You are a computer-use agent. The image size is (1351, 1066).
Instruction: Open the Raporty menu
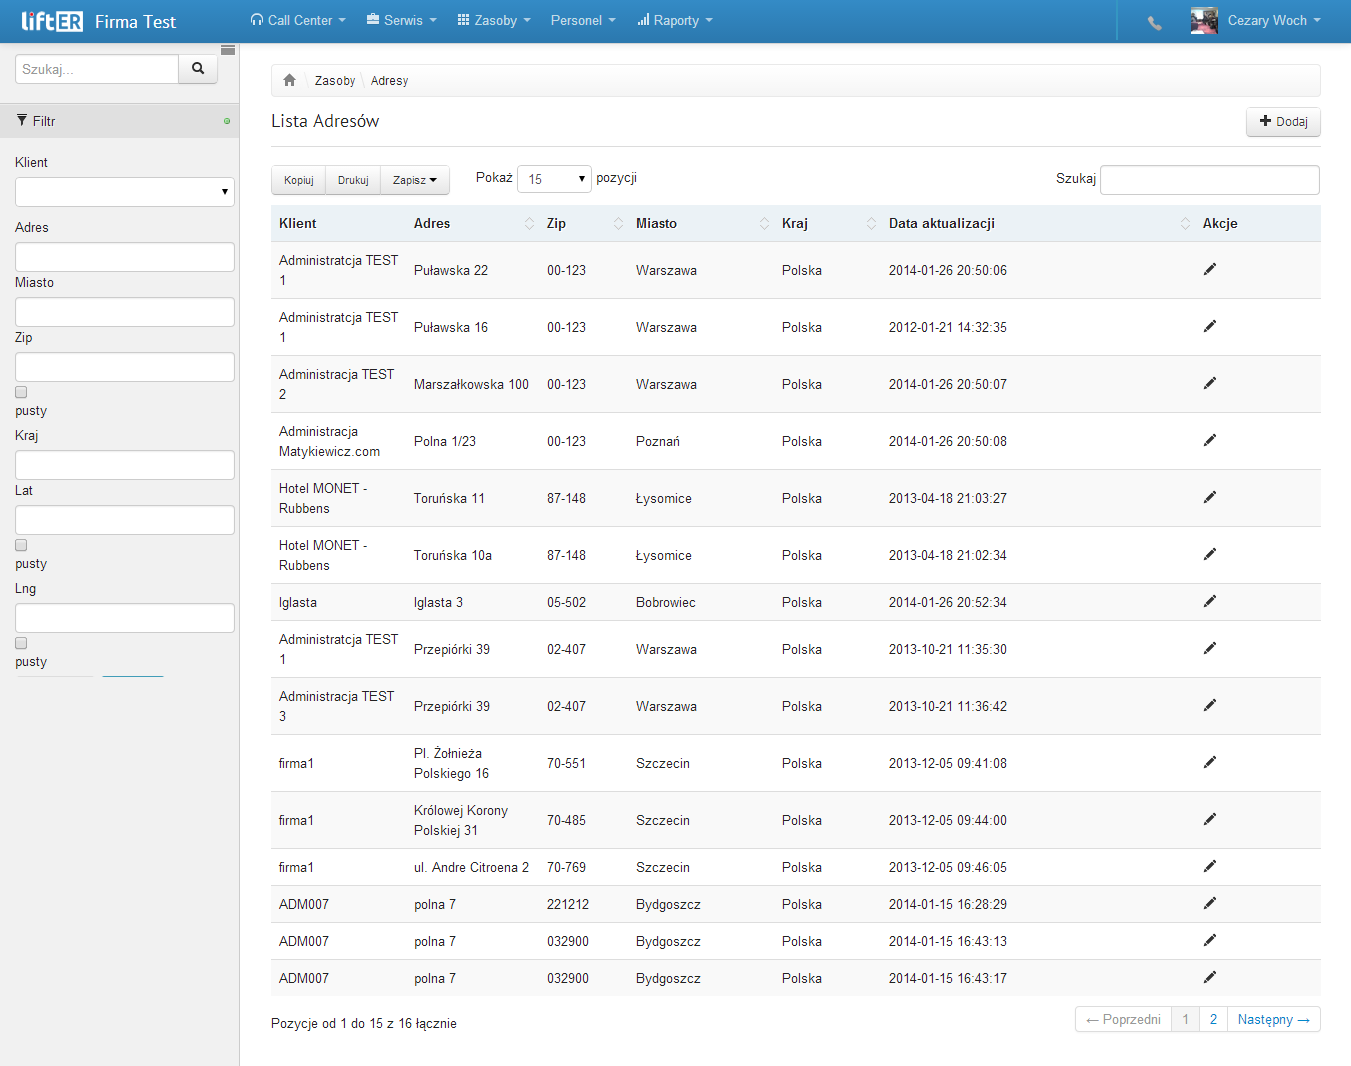pyautogui.click(x=675, y=20)
